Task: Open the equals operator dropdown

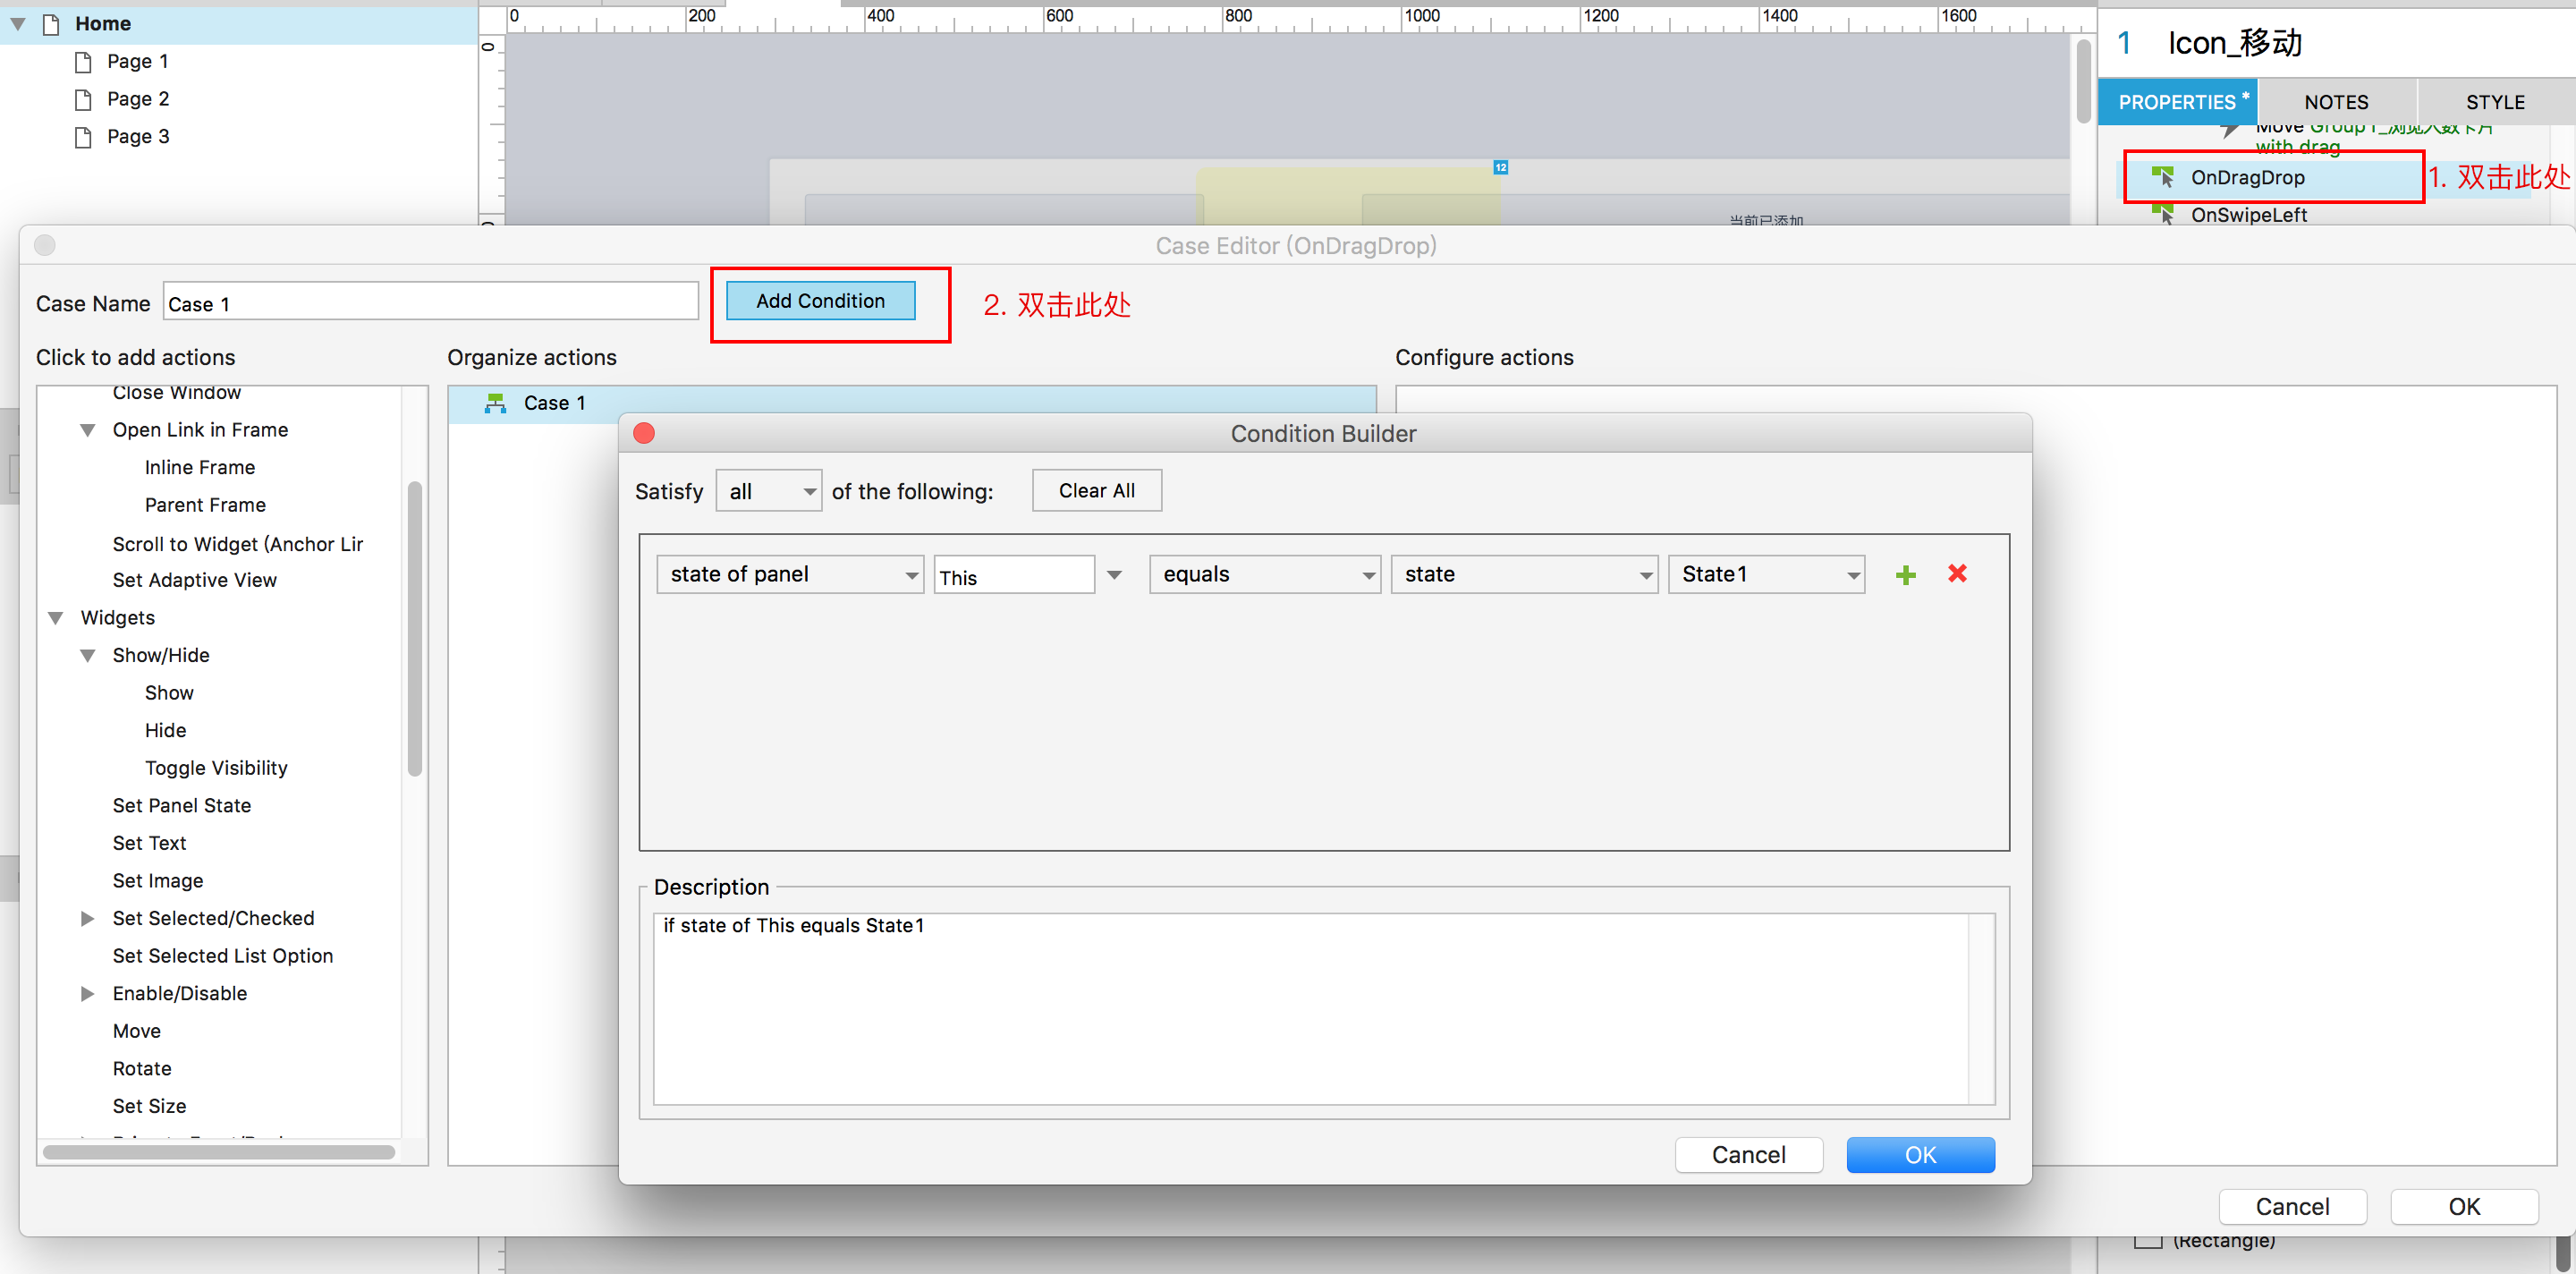Action: pyautogui.click(x=1264, y=575)
